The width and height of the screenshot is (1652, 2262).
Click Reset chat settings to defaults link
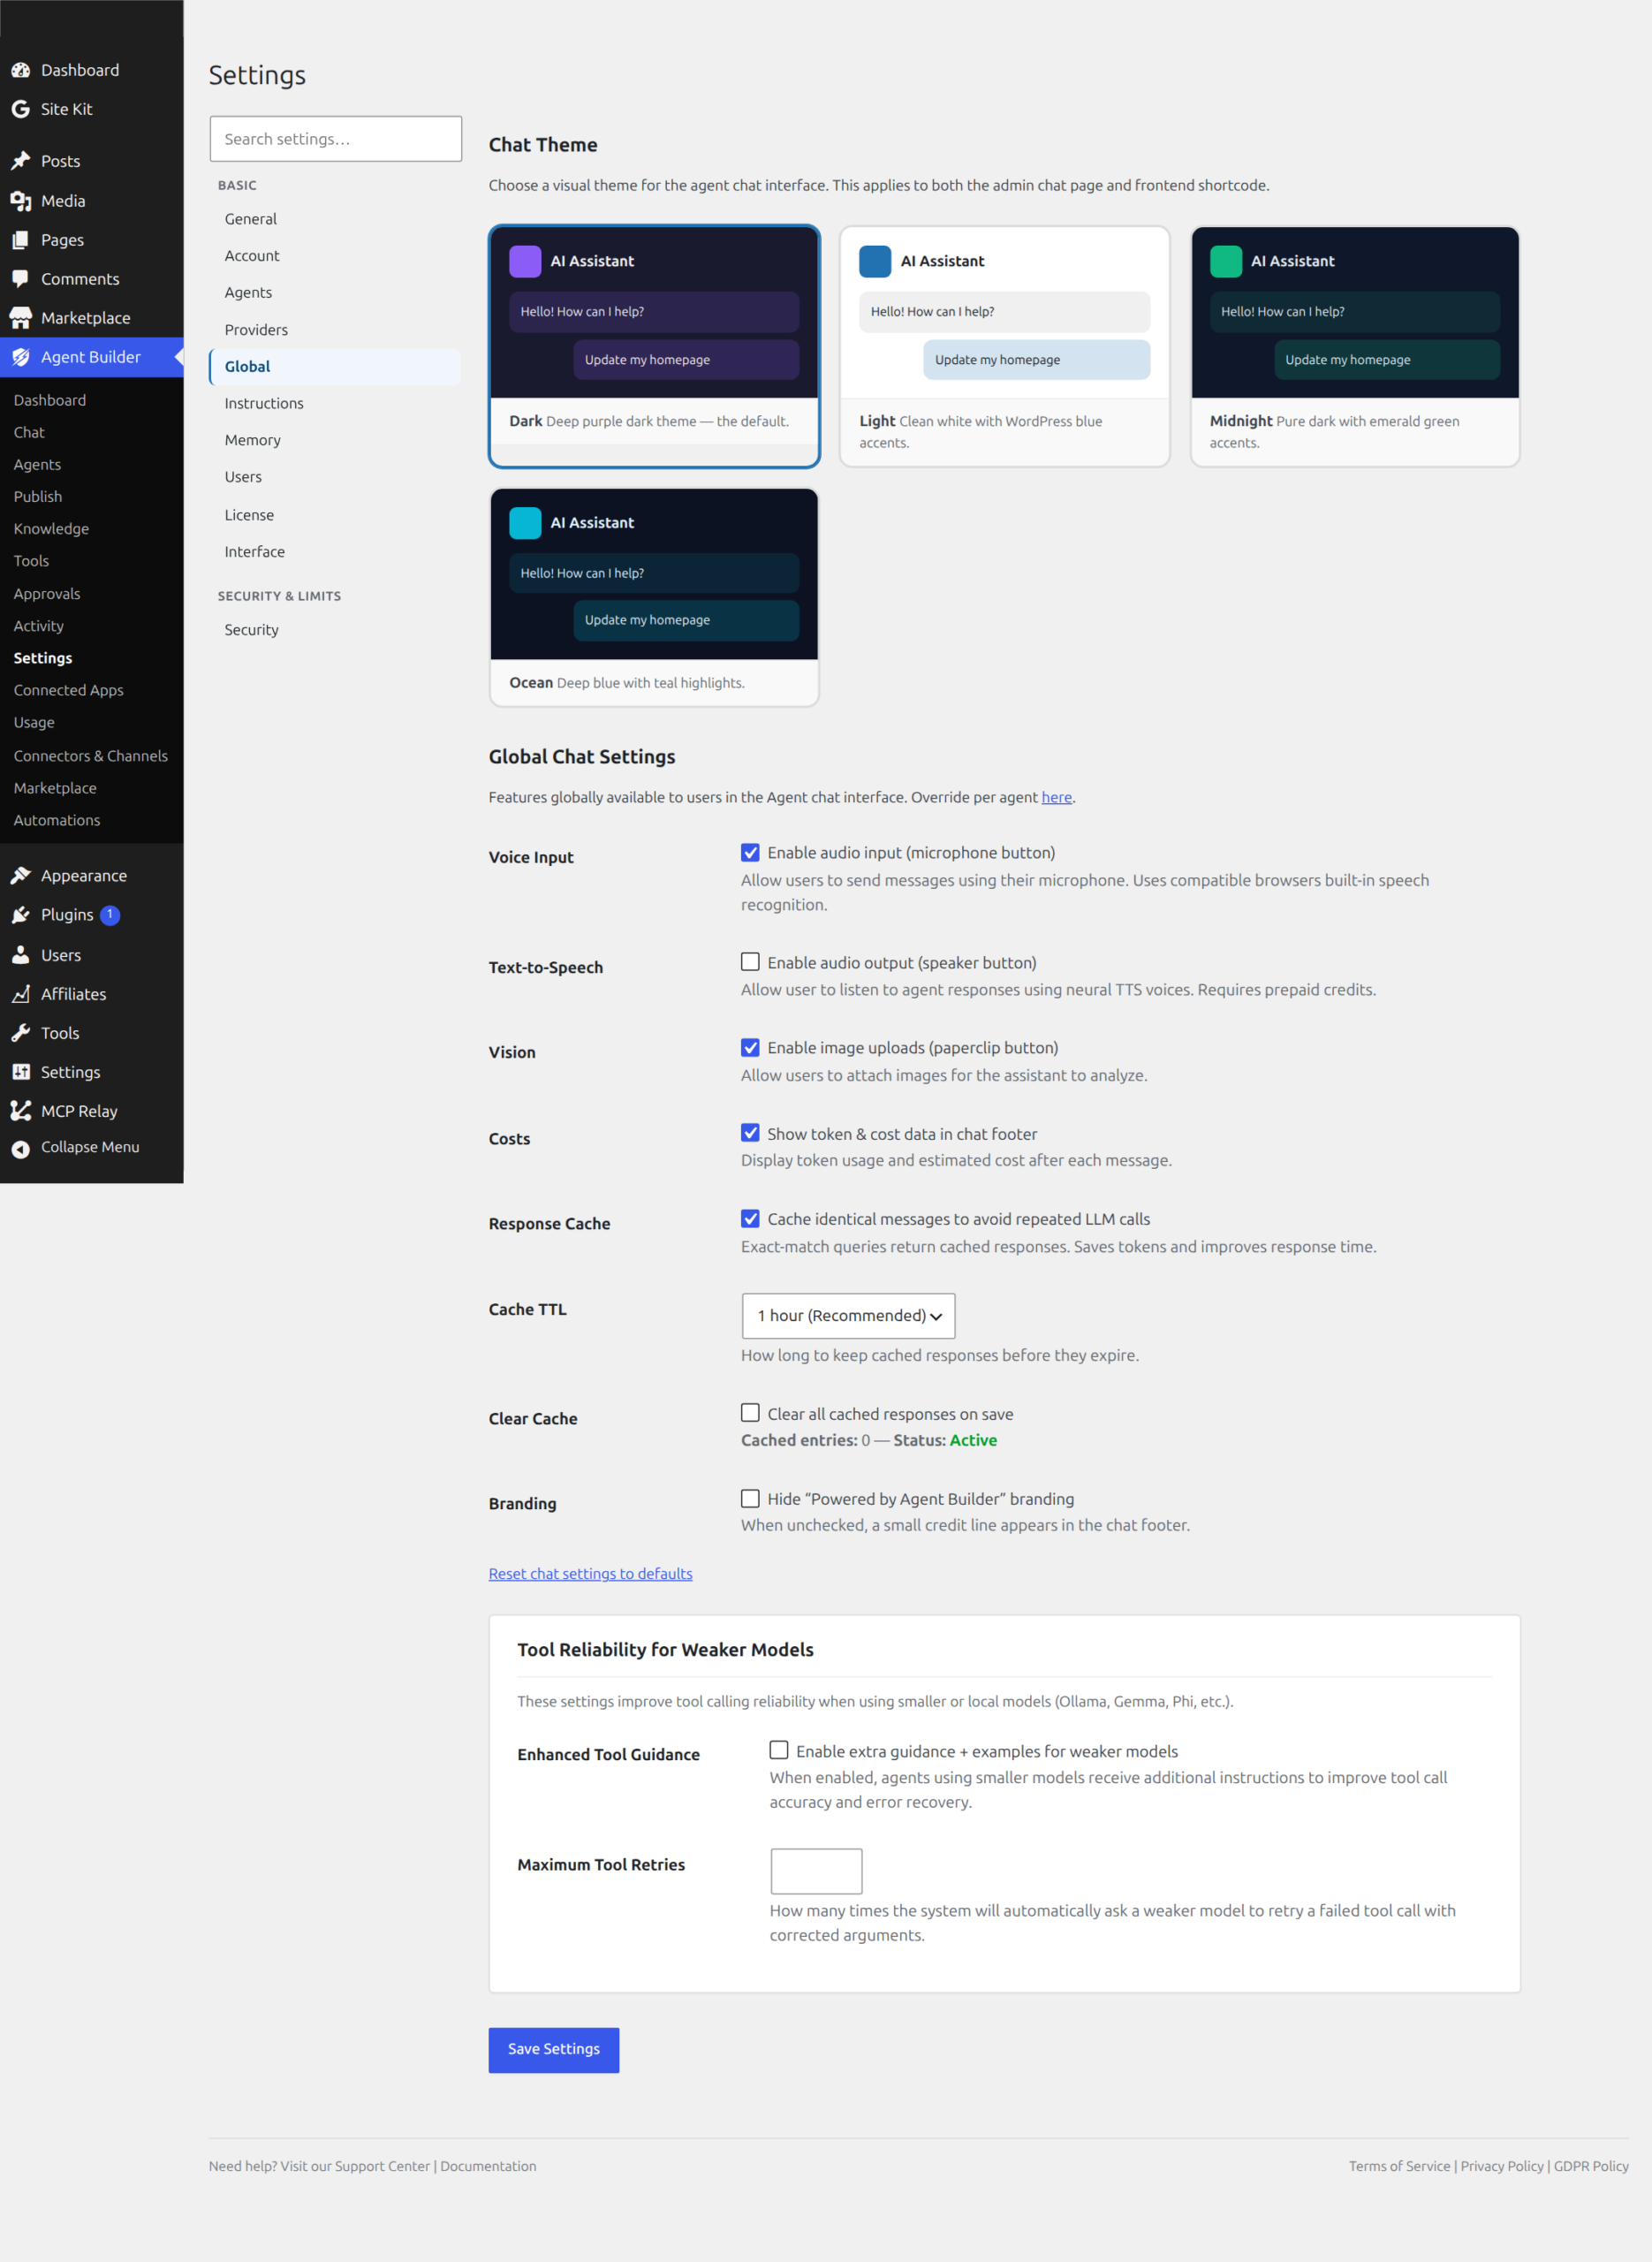click(x=590, y=1574)
